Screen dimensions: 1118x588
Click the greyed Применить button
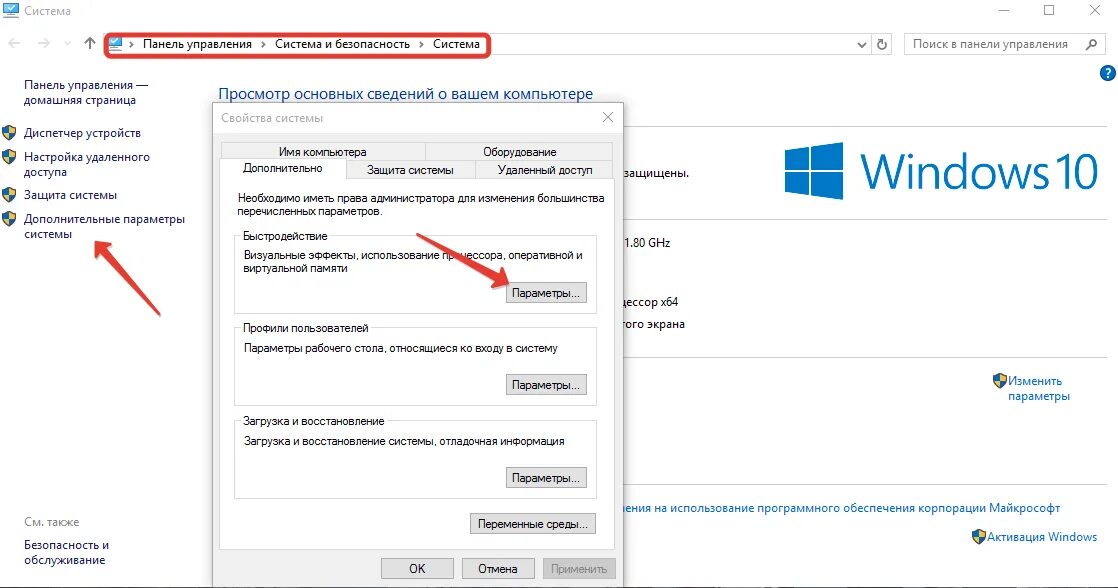point(578,569)
